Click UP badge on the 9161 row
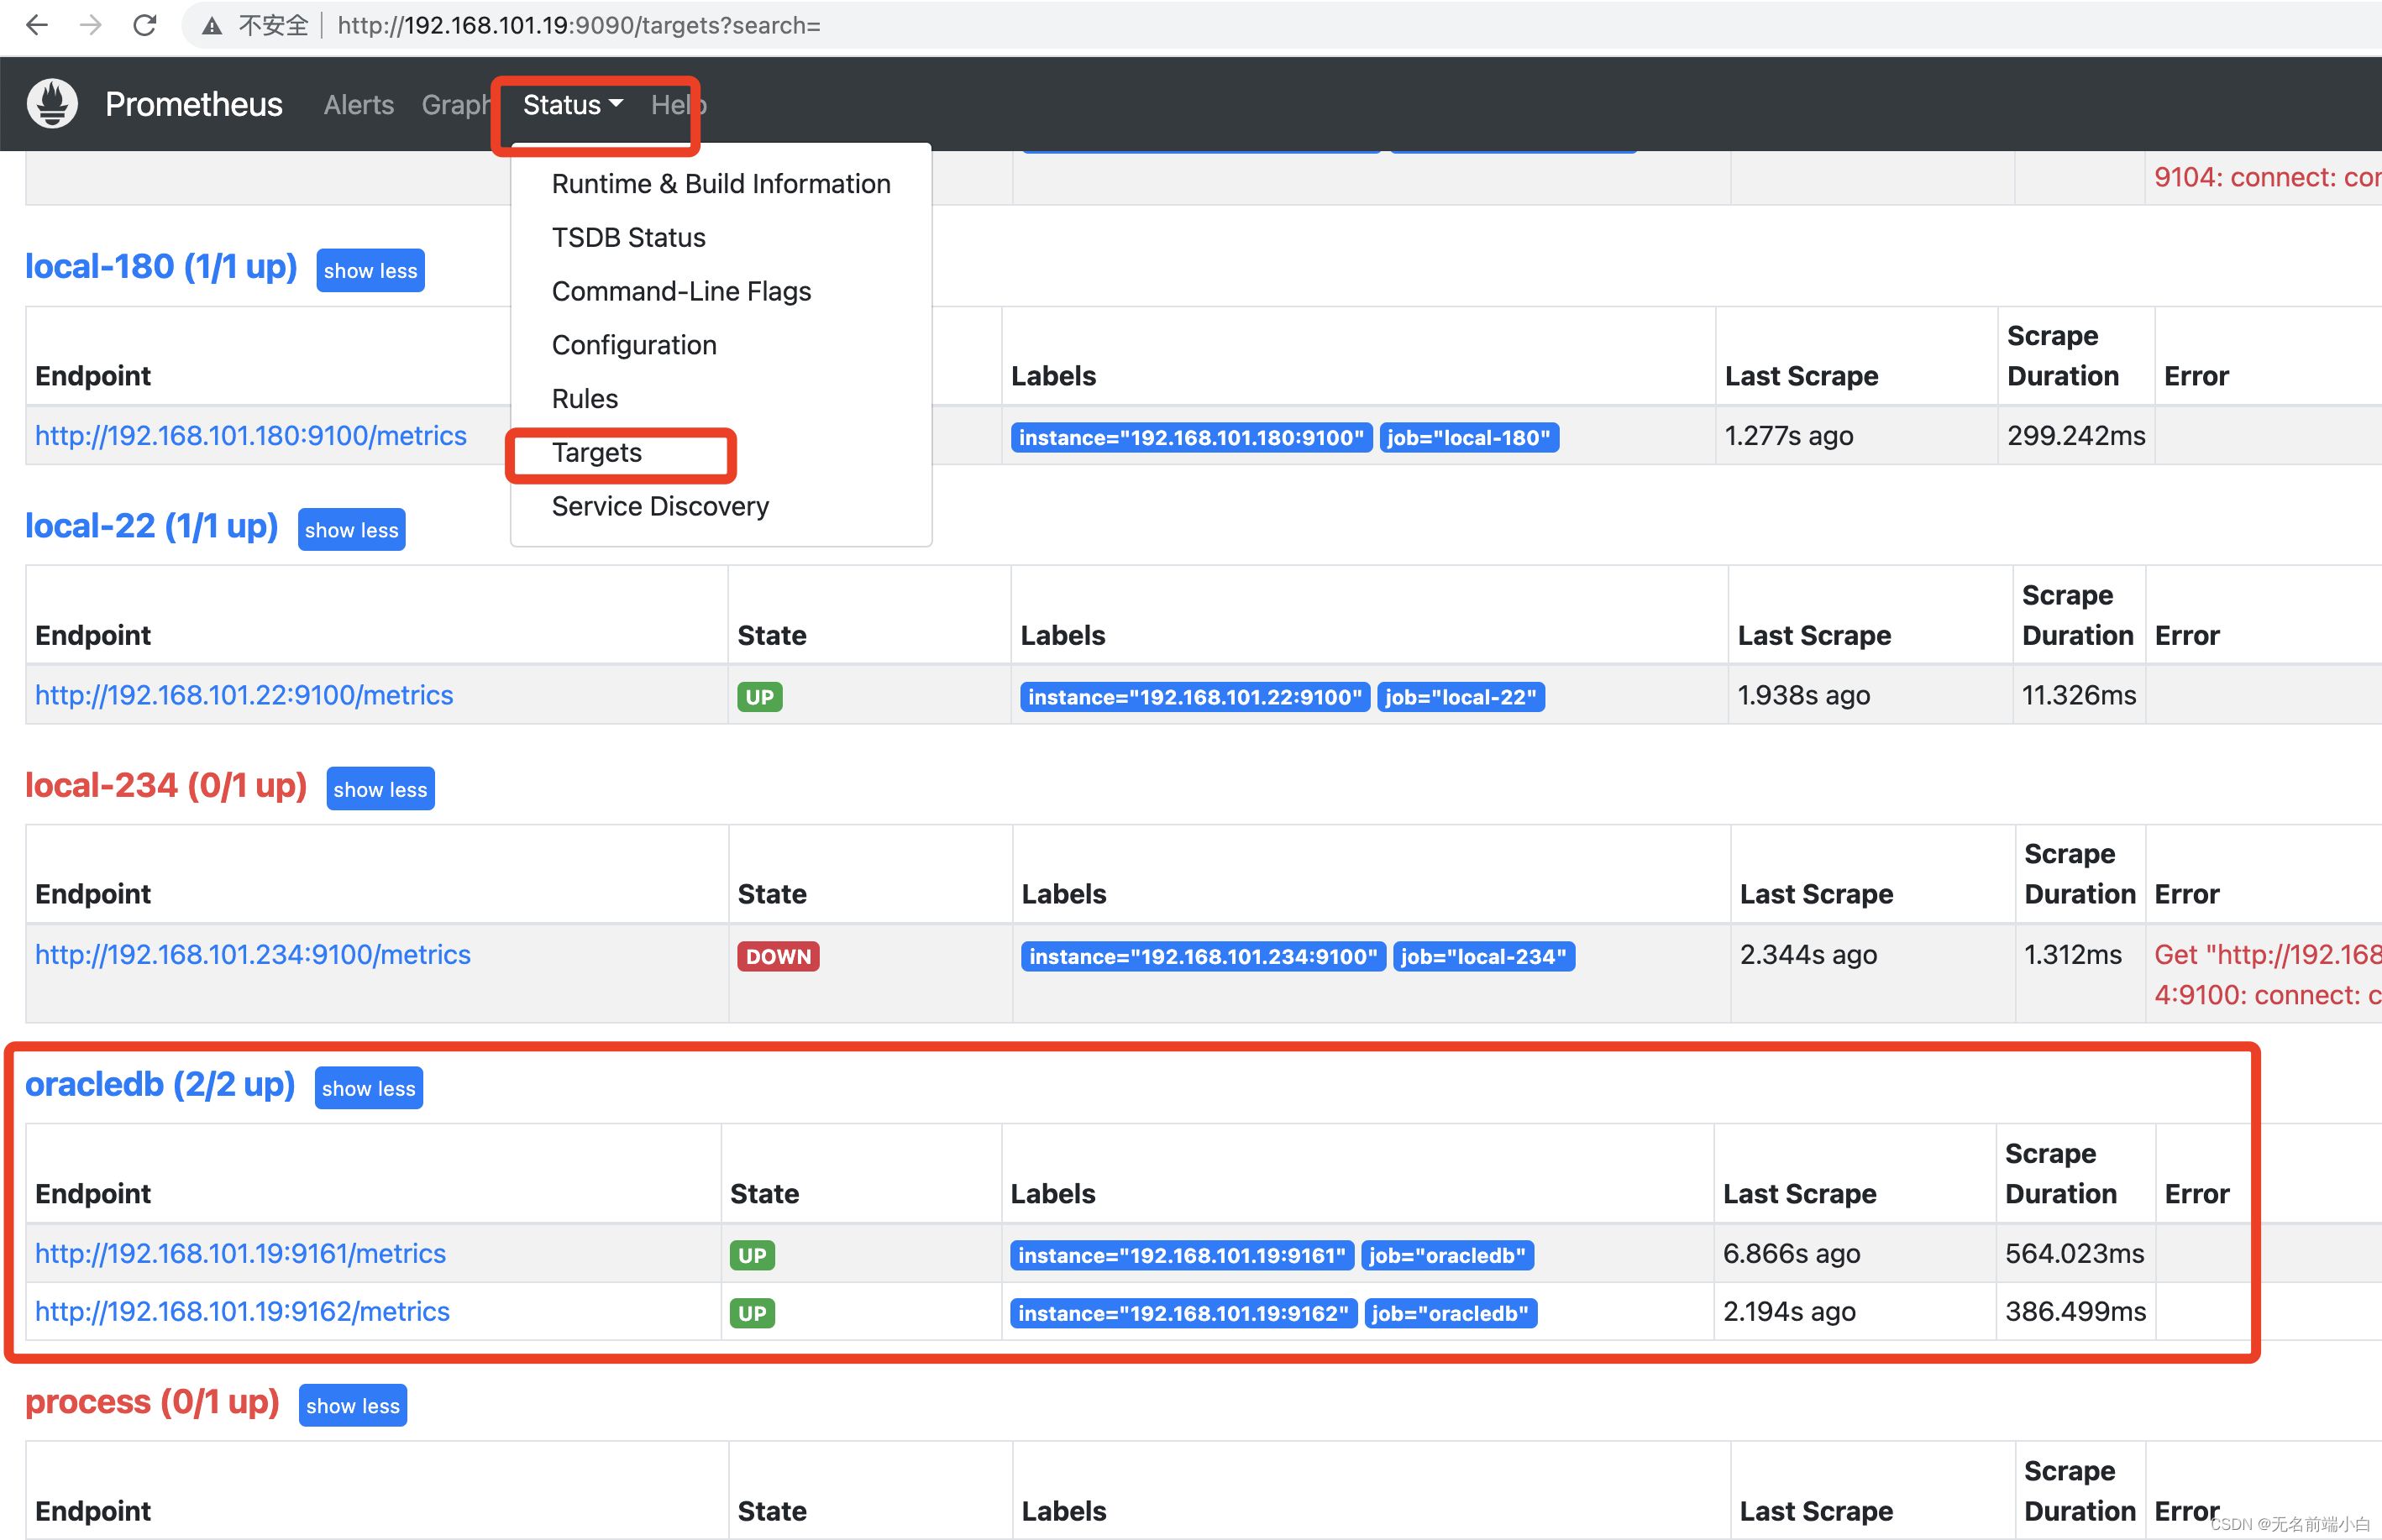 tap(752, 1255)
